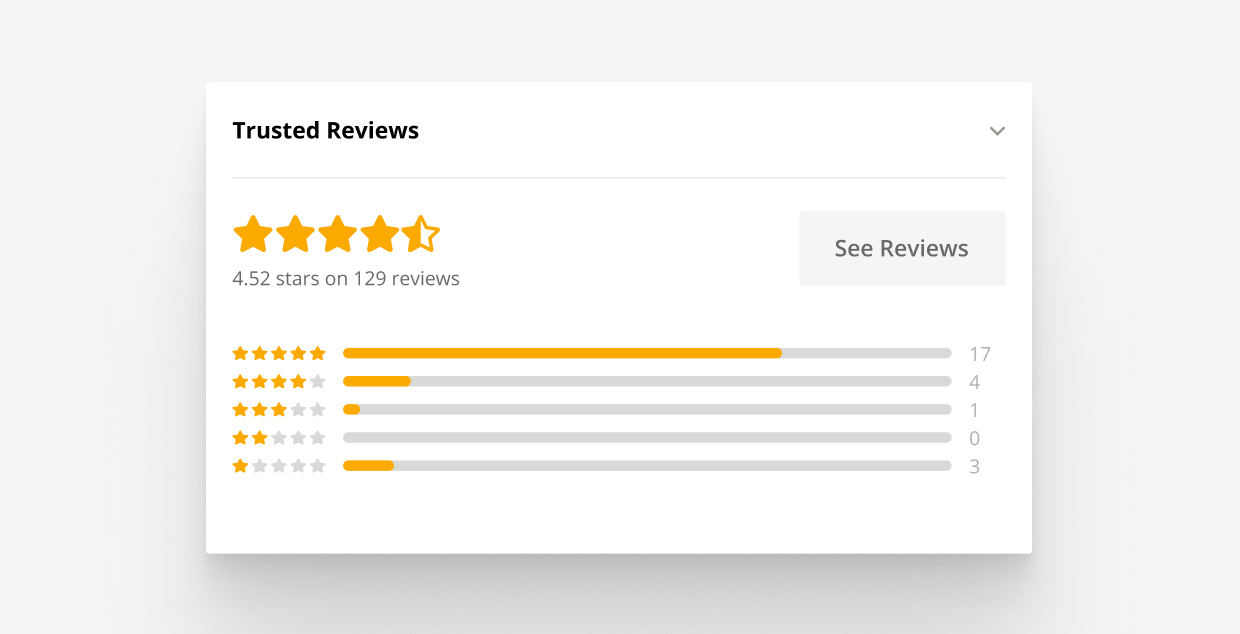Image resolution: width=1240 pixels, height=634 pixels.
Task: Click the 4-star row star icons
Action: (279, 381)
